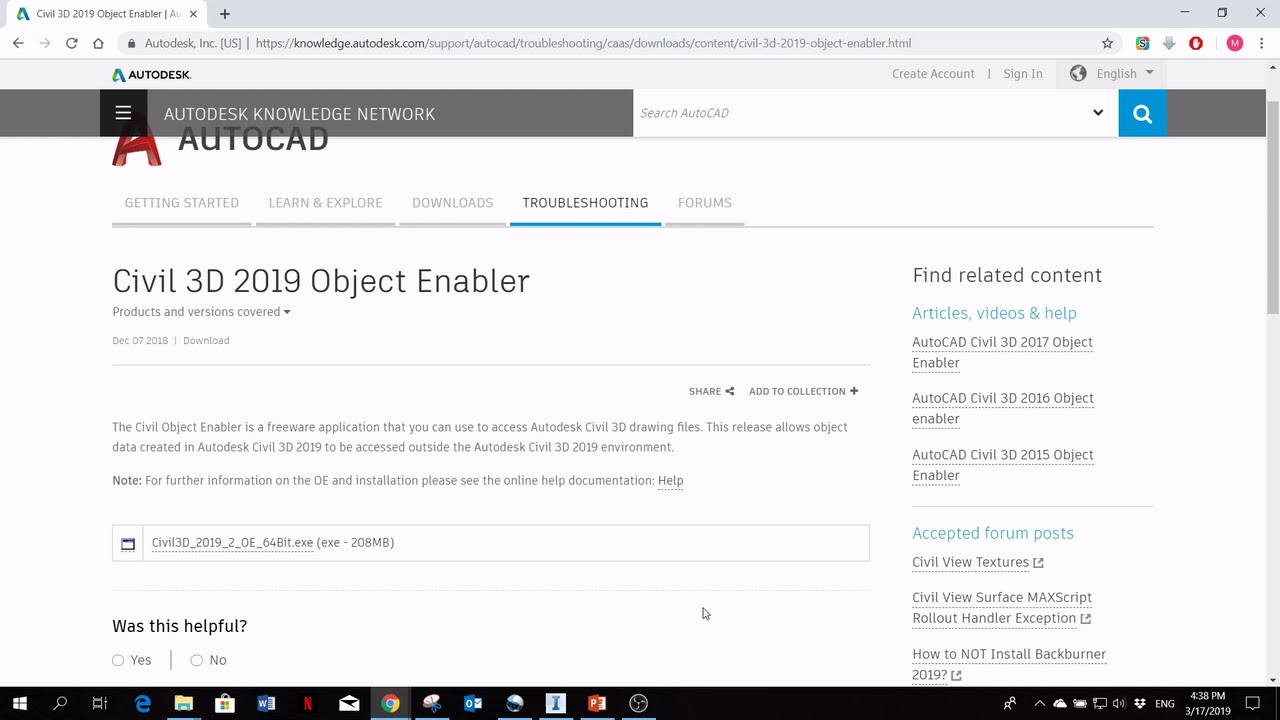Open Civil View Surface MAXScript Rollout post

1002,608
